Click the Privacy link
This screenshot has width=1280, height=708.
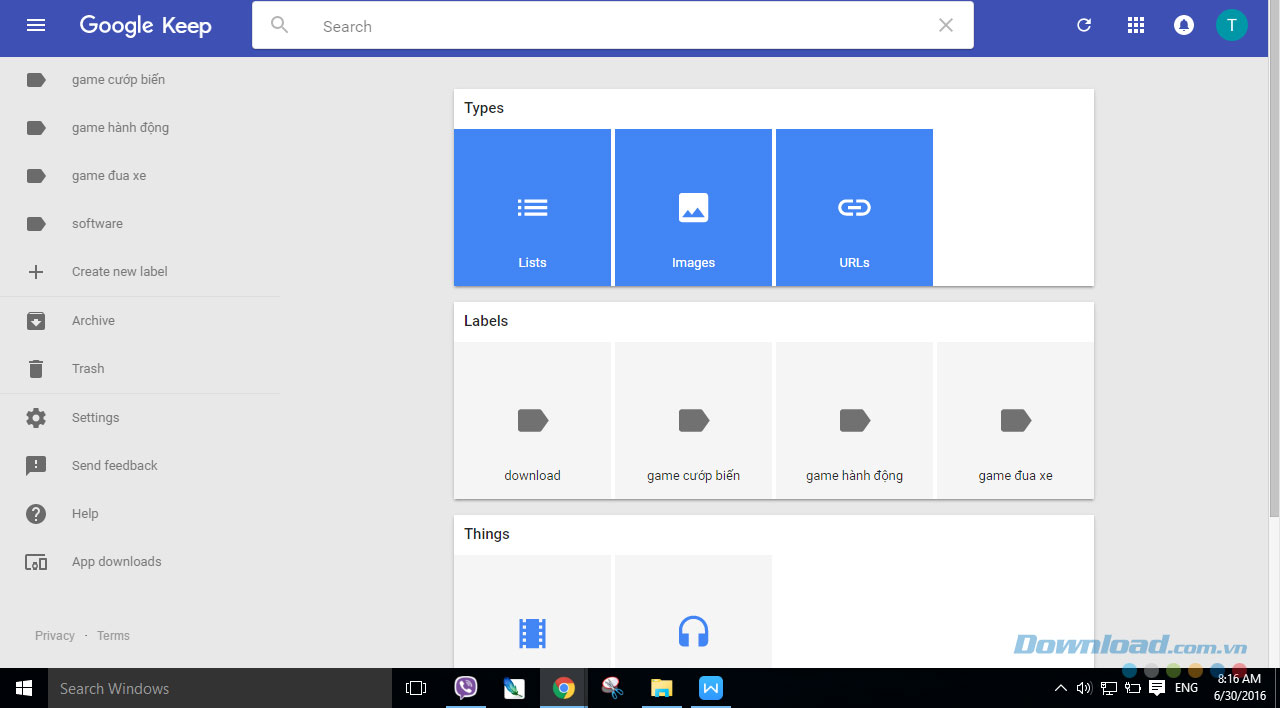[55, 636]
